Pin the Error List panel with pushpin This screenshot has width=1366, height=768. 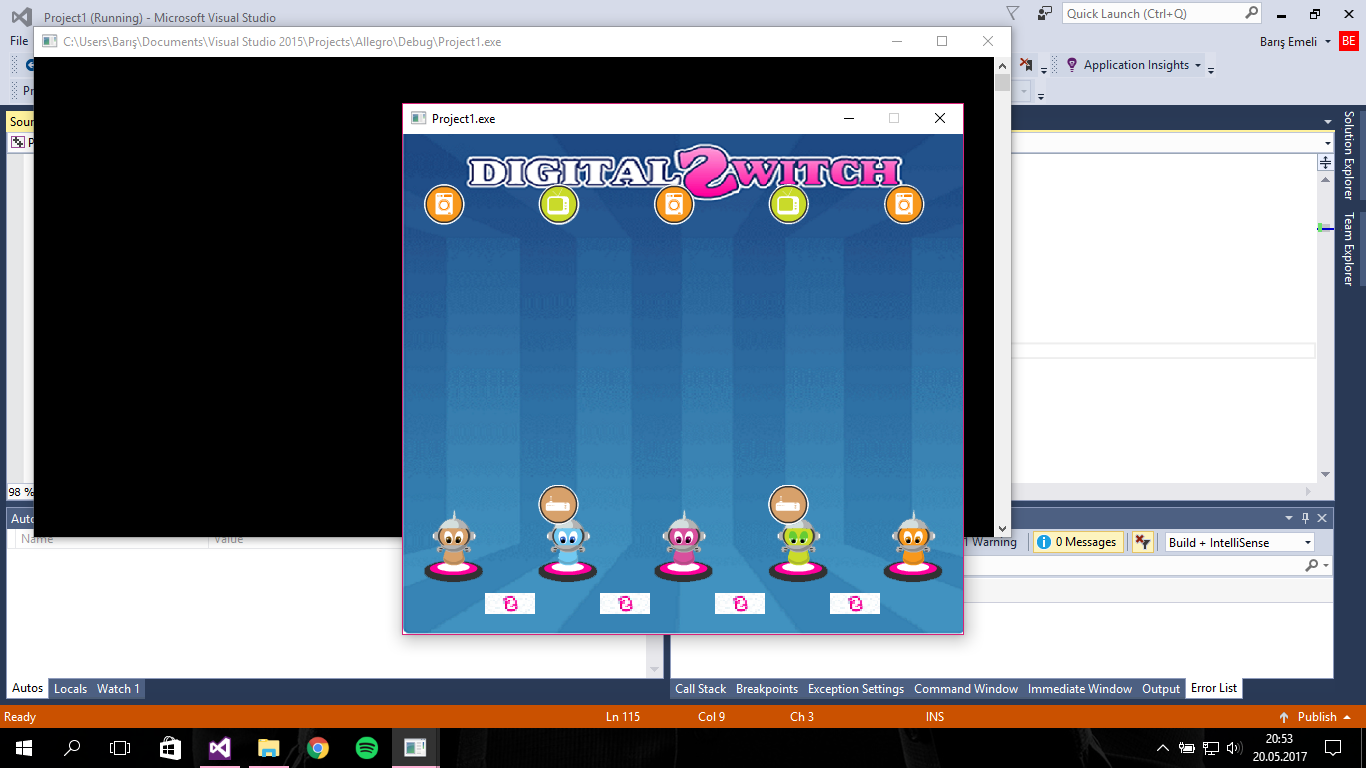1305,518
